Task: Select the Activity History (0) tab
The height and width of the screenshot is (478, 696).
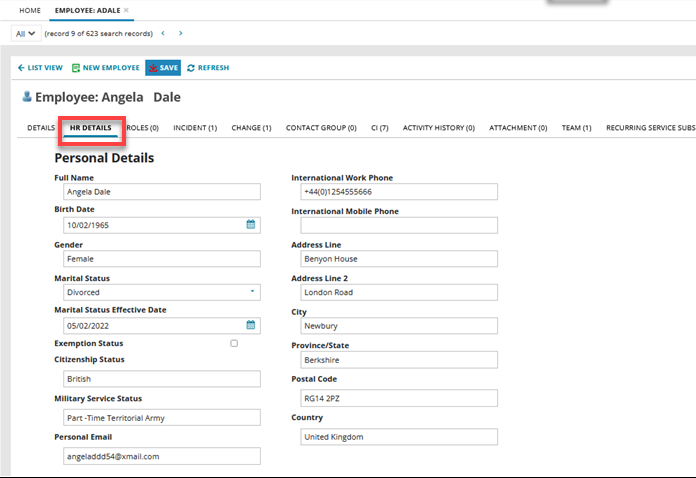Action: 438,128
